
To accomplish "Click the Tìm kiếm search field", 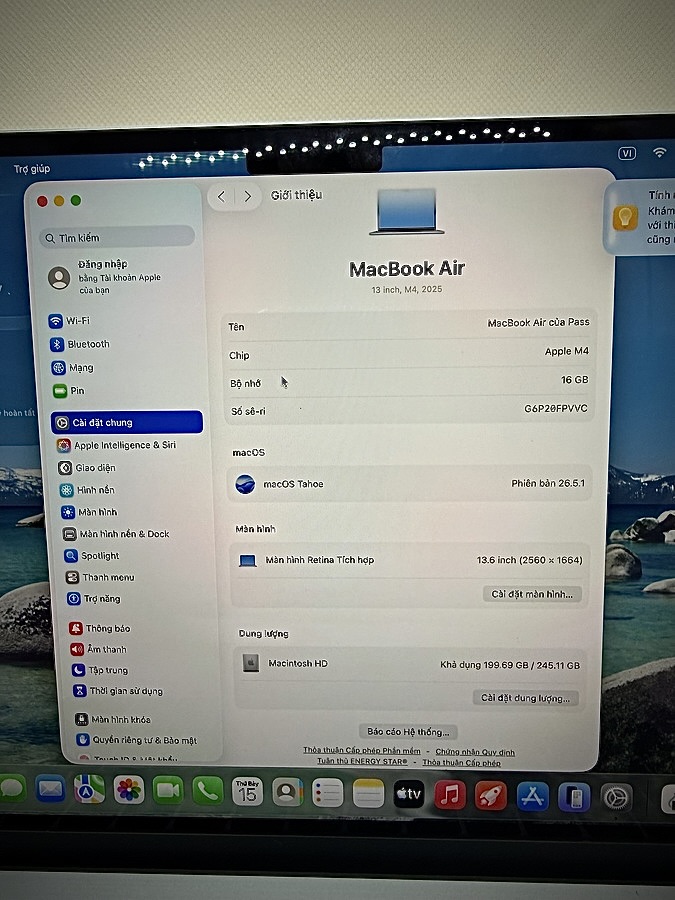I will point(117,238).
